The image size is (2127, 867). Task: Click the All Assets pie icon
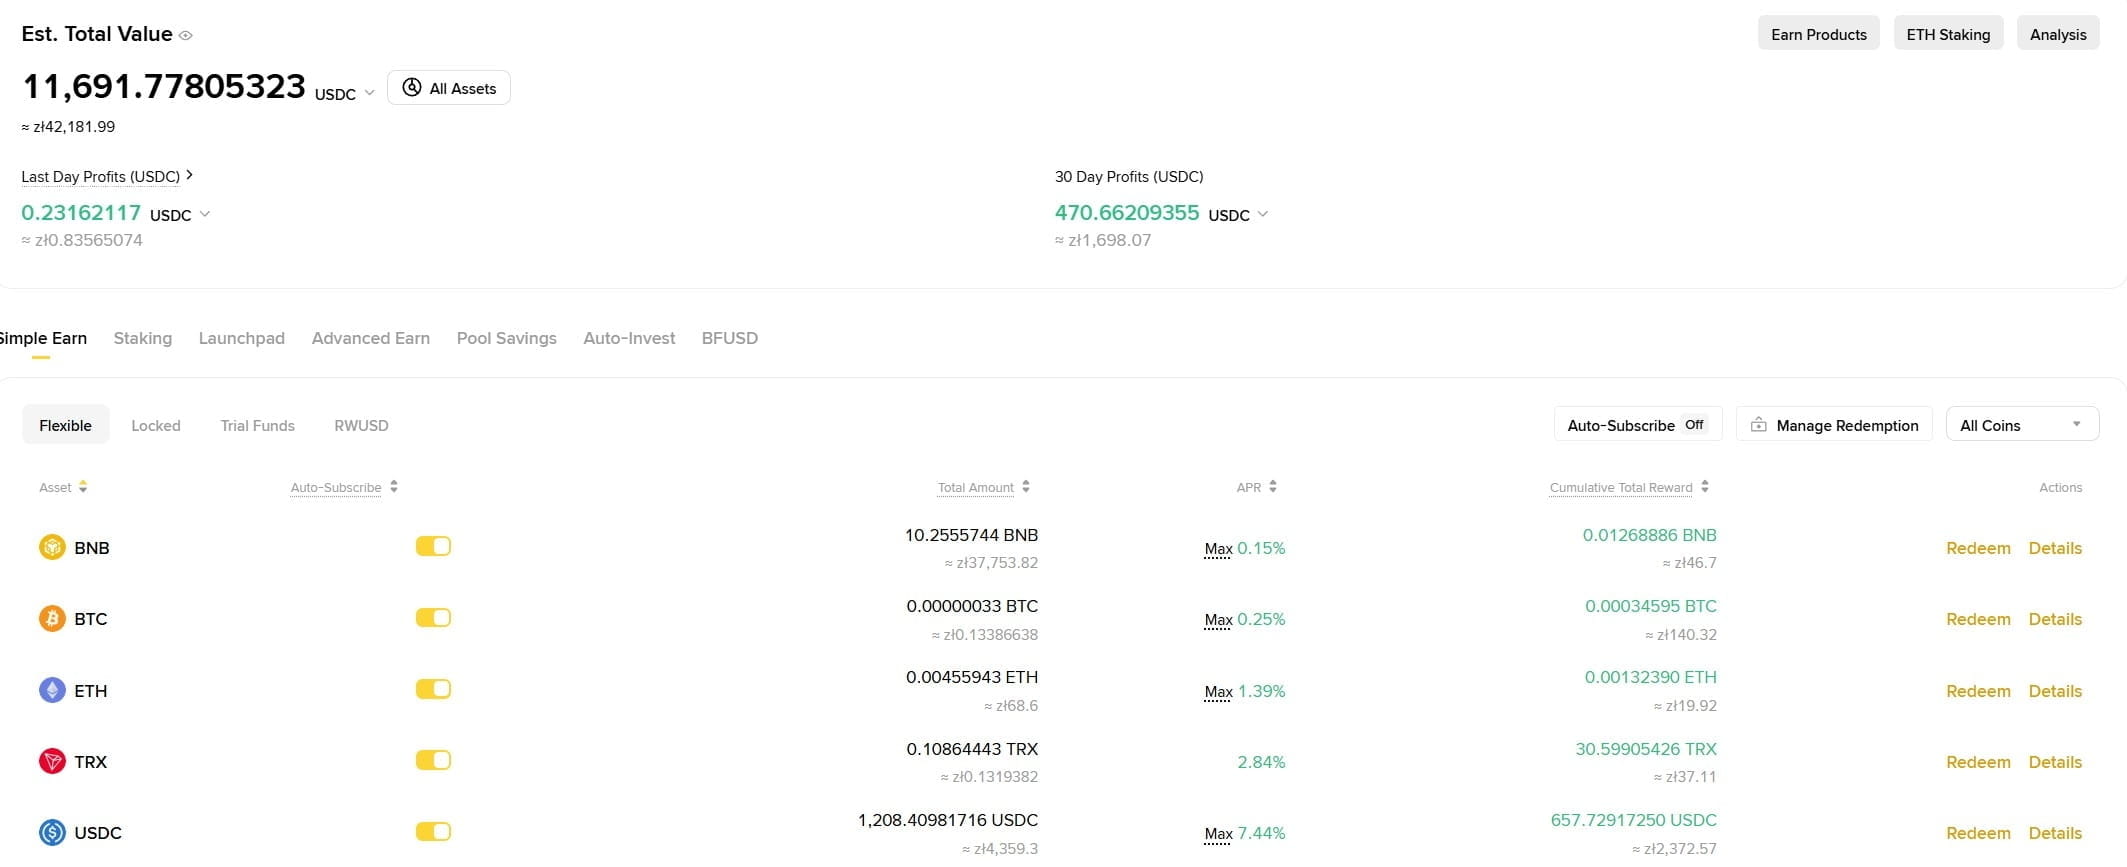(412, 88)
